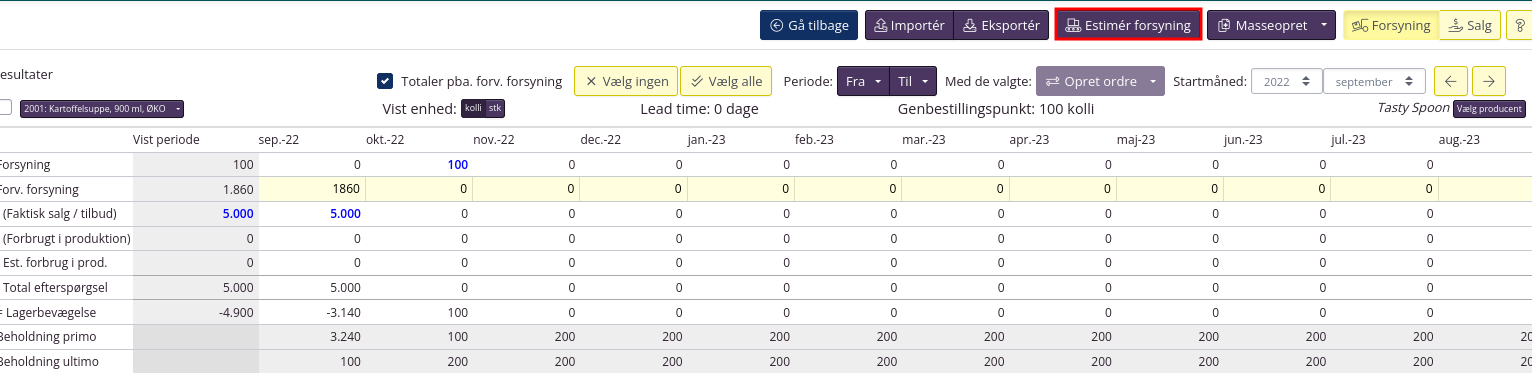This screenshot has height=375, width=1532.
Task: Edit the Forv. forsyning field for okt.-22
Action: 419,189
